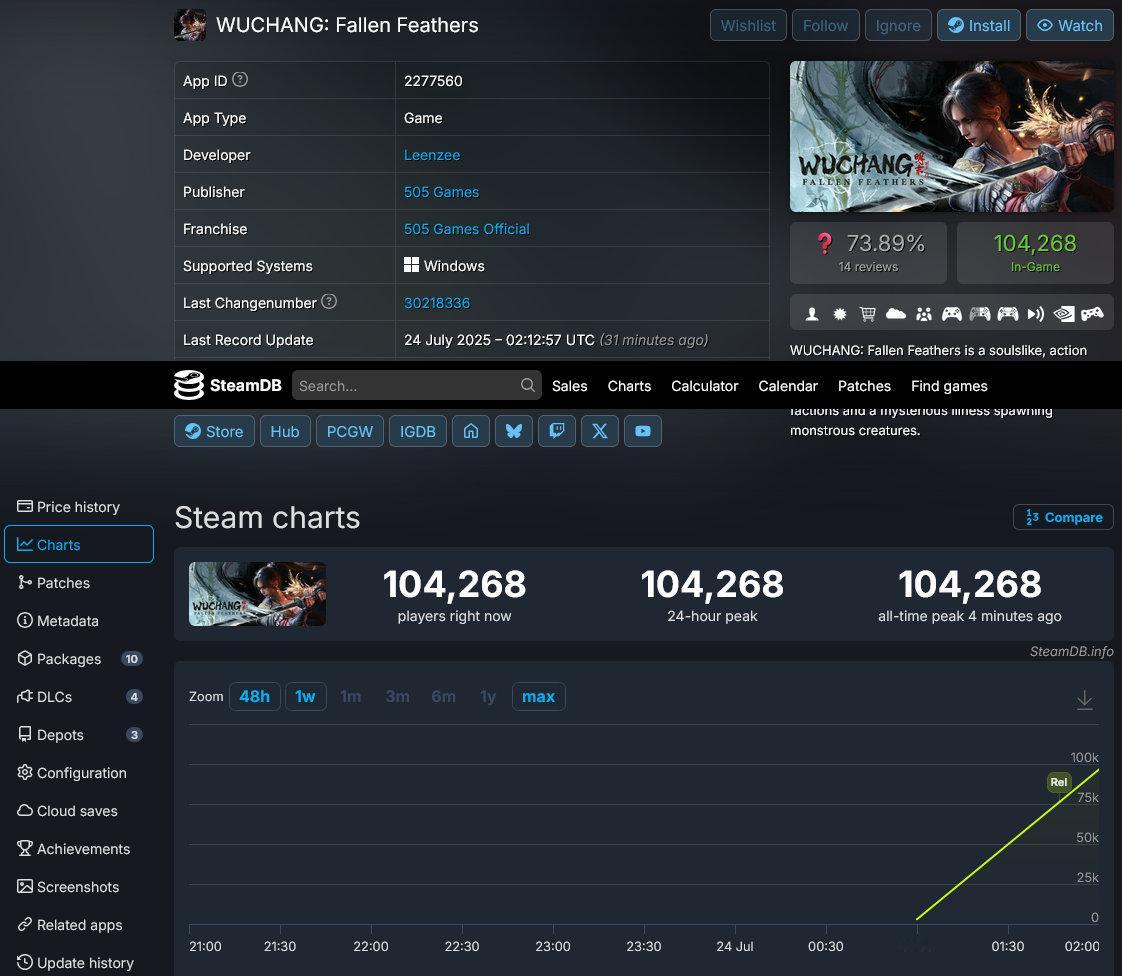
Task: Click the Ignore button
Action: (x=898, y=25)
